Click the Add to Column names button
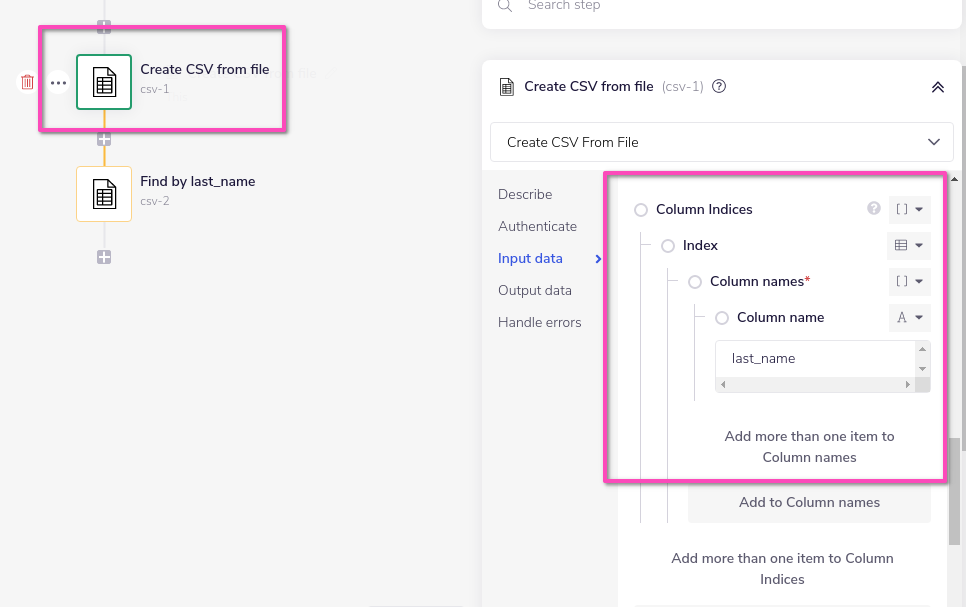Image resolution: width=966 pixels, height=607 pixels. (x=808, y=502)
